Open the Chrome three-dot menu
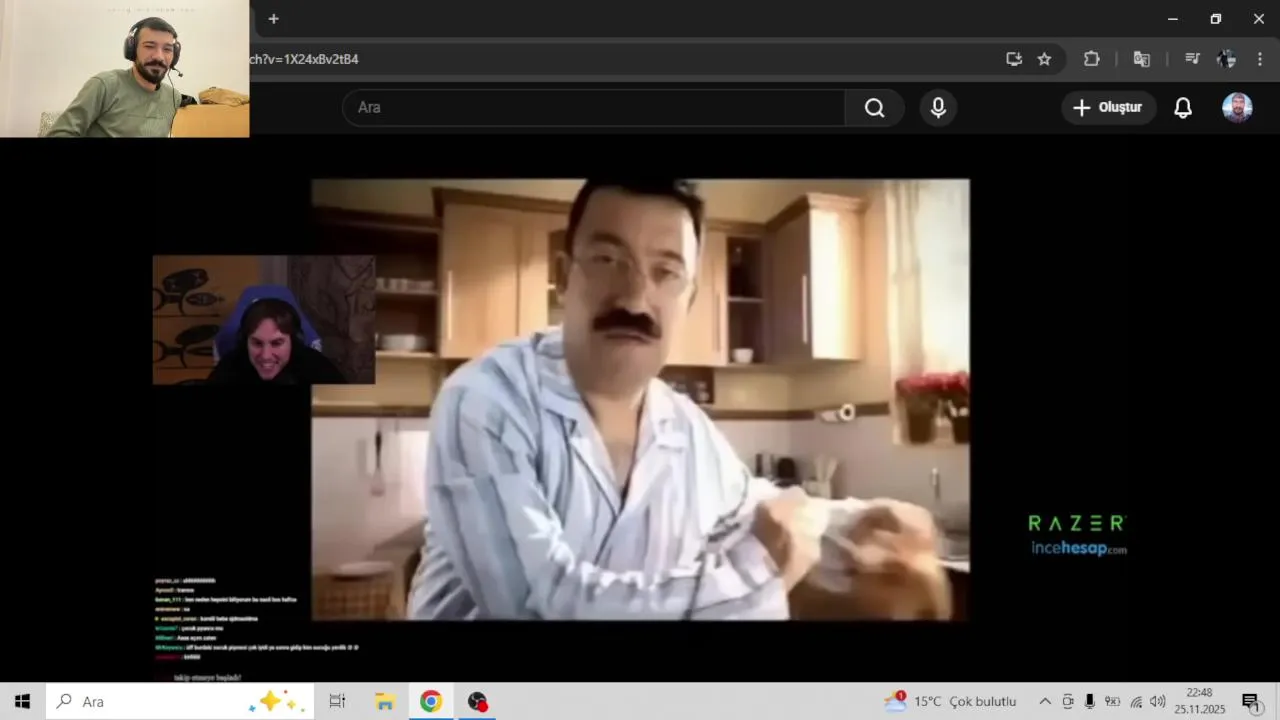The image size is (1280, 720). point(1259,59)
